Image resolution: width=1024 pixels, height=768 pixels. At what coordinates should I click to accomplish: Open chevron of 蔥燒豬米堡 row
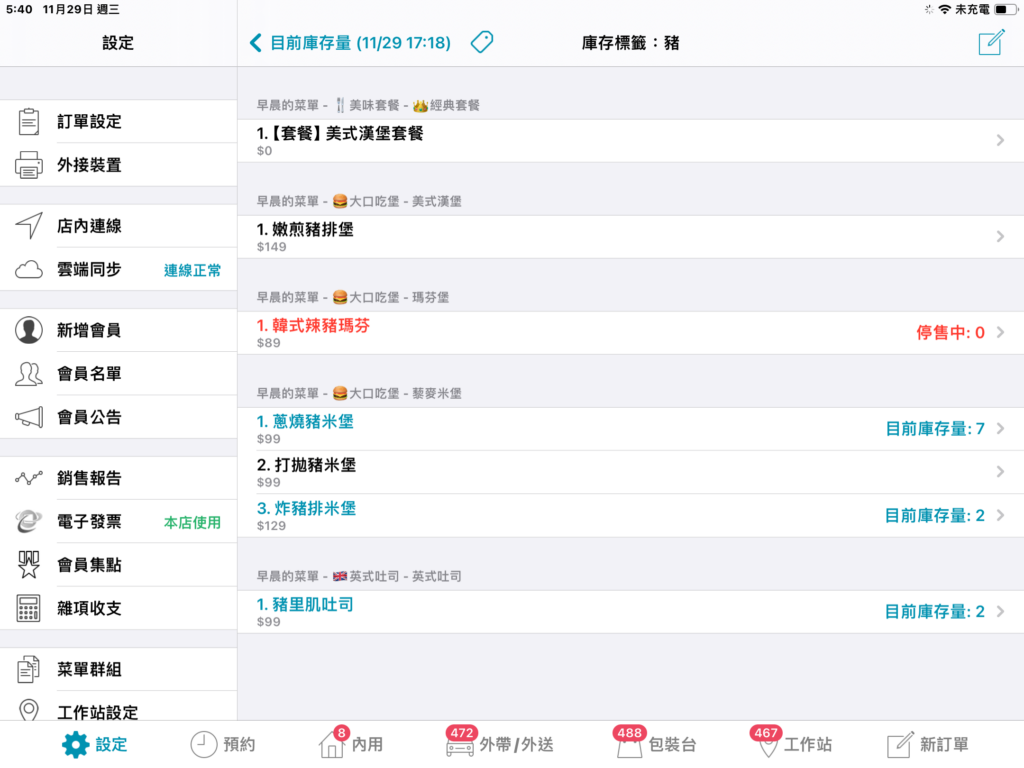(1000, 428)
